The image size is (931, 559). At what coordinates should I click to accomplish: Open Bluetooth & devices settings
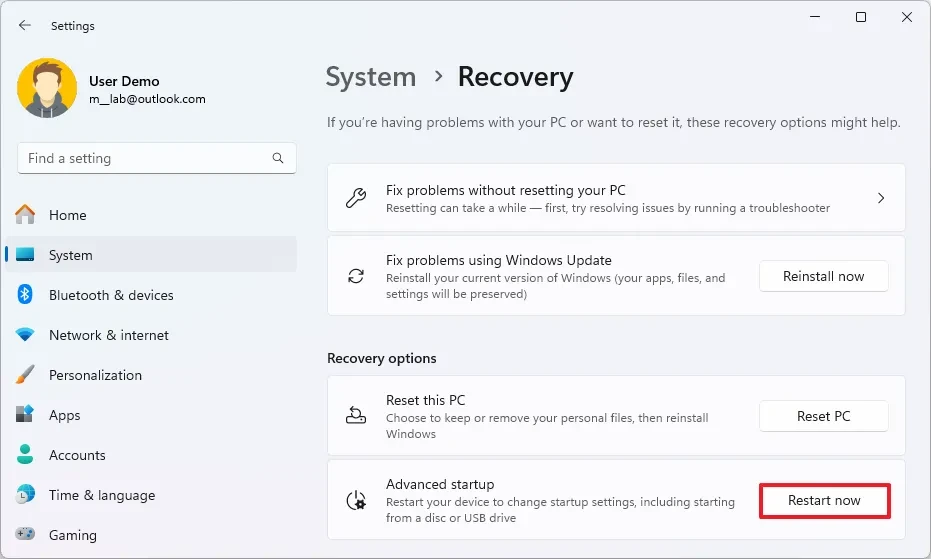[x=151, y=295]
